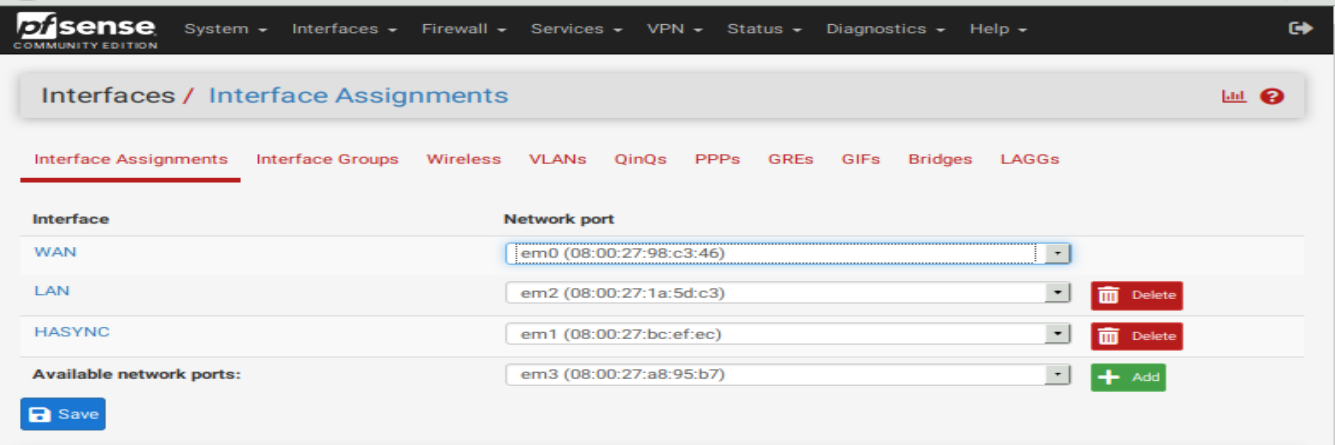The height and width of the screenshot is (445, 1335).
Task: Open the Firewall menu
Action: [464, 29]
